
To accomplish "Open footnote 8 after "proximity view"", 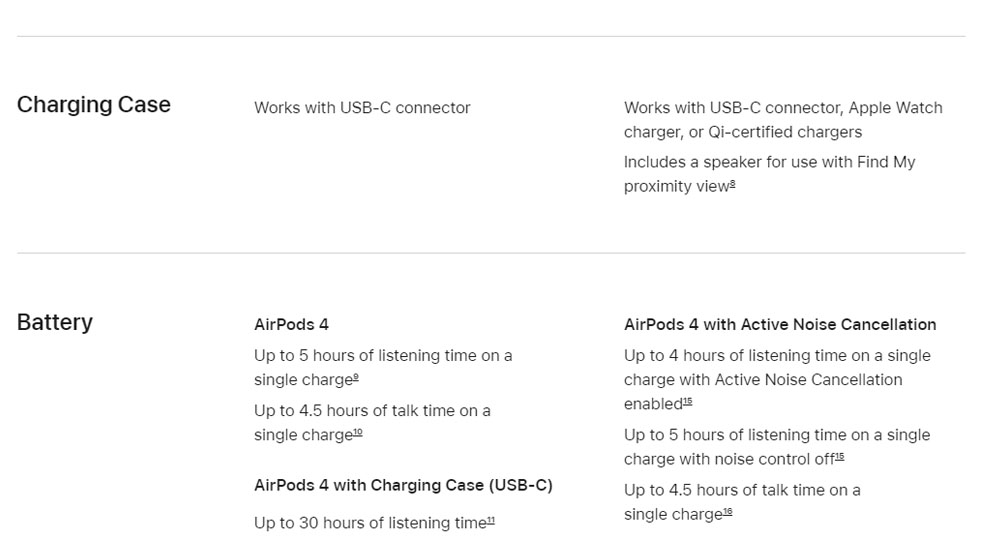I will [x=733, y=184].
